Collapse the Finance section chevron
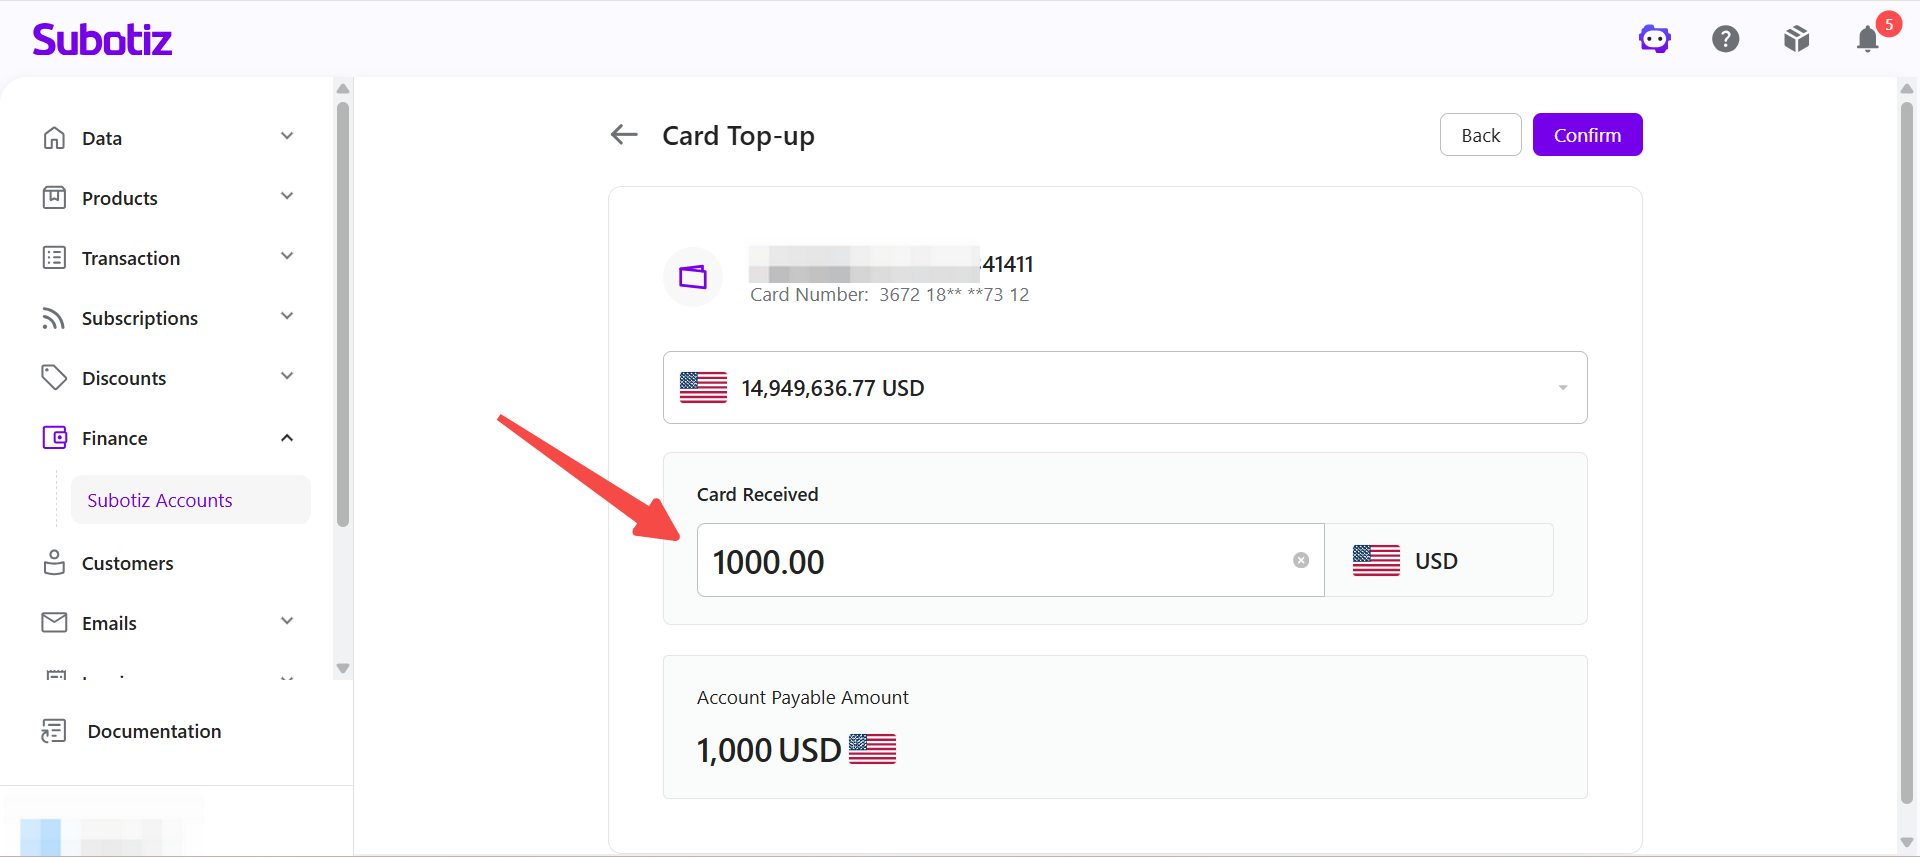This screenshot has height=857, width=1920. coord(287,438)
